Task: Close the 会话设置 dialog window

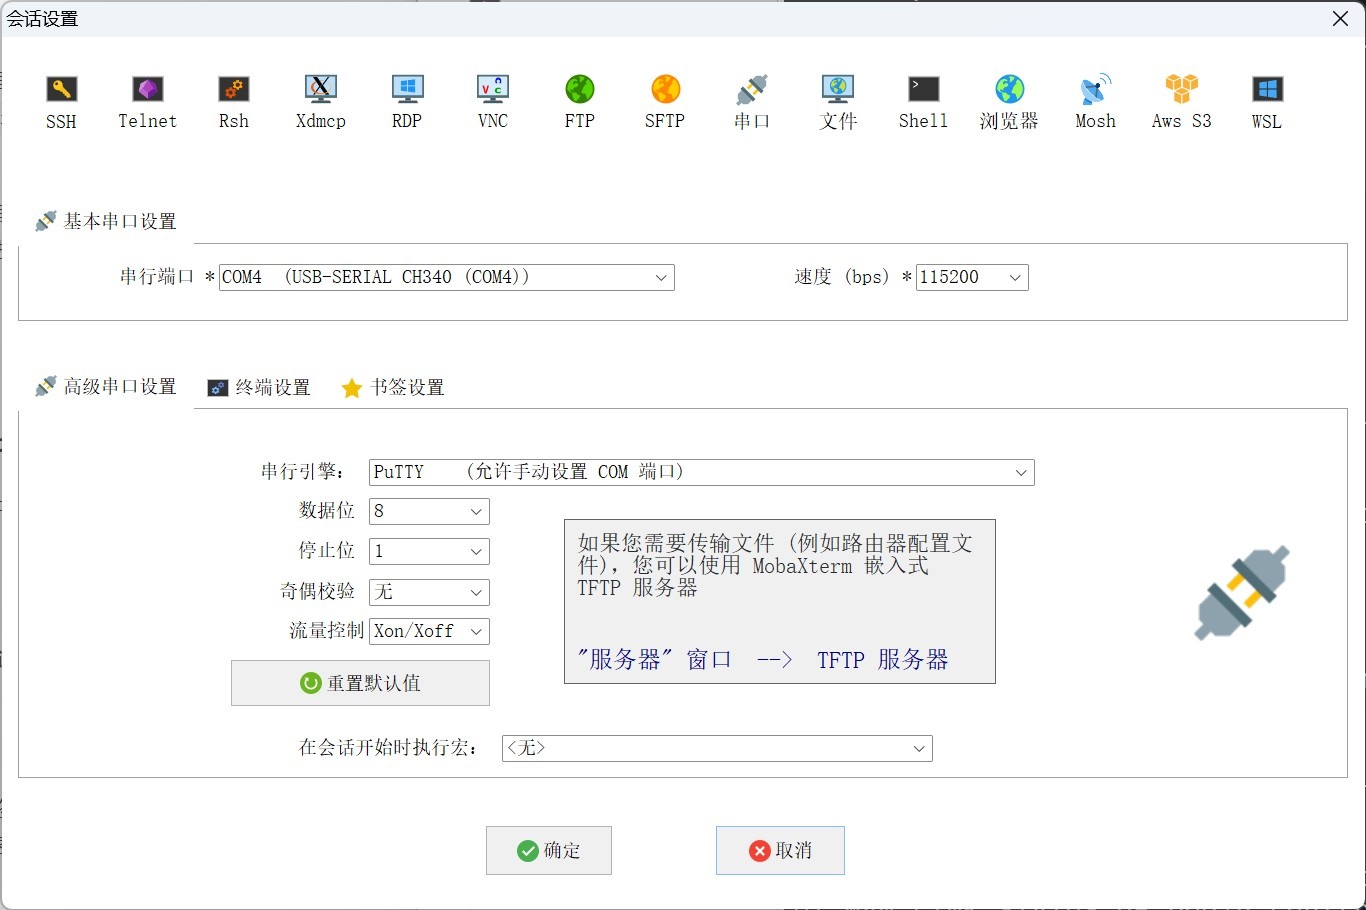Action: tap(1341, 19)
